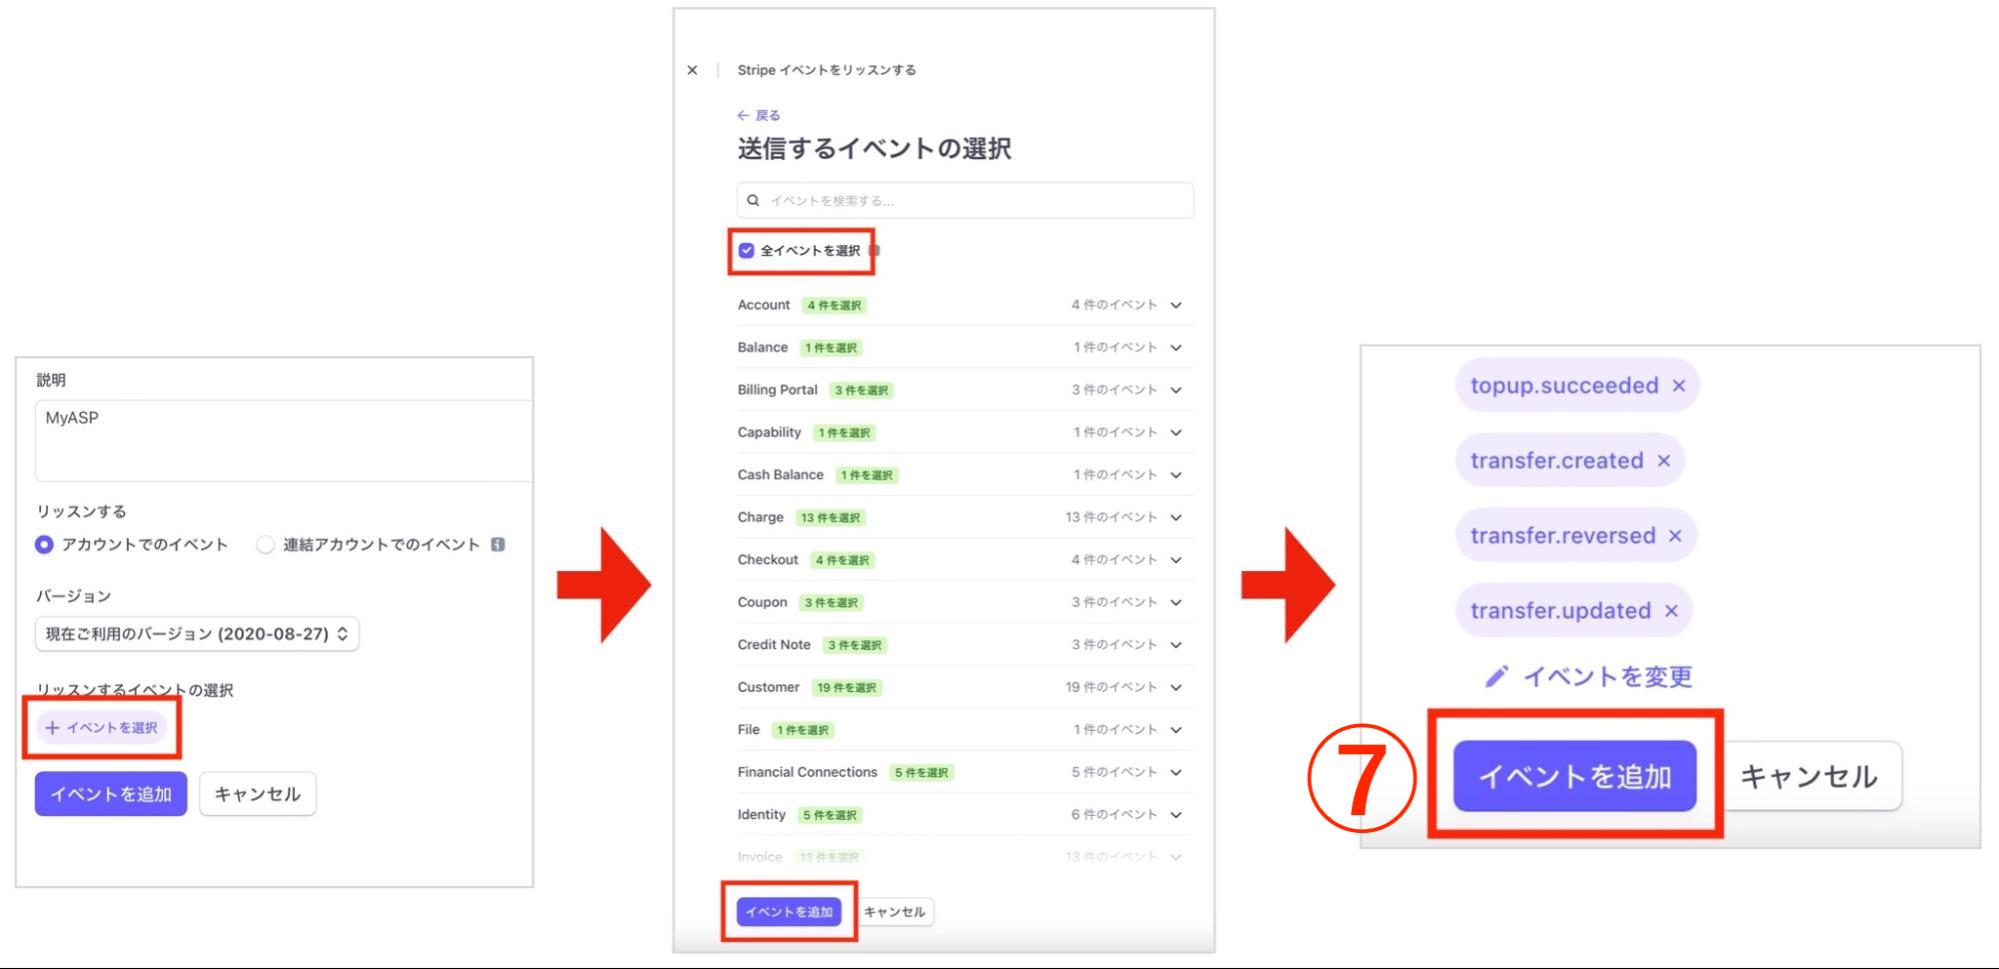Select the 連結アカウントでのイベント radio button
The width and height of the screenshot is (1999, 969).
point(264,544)
